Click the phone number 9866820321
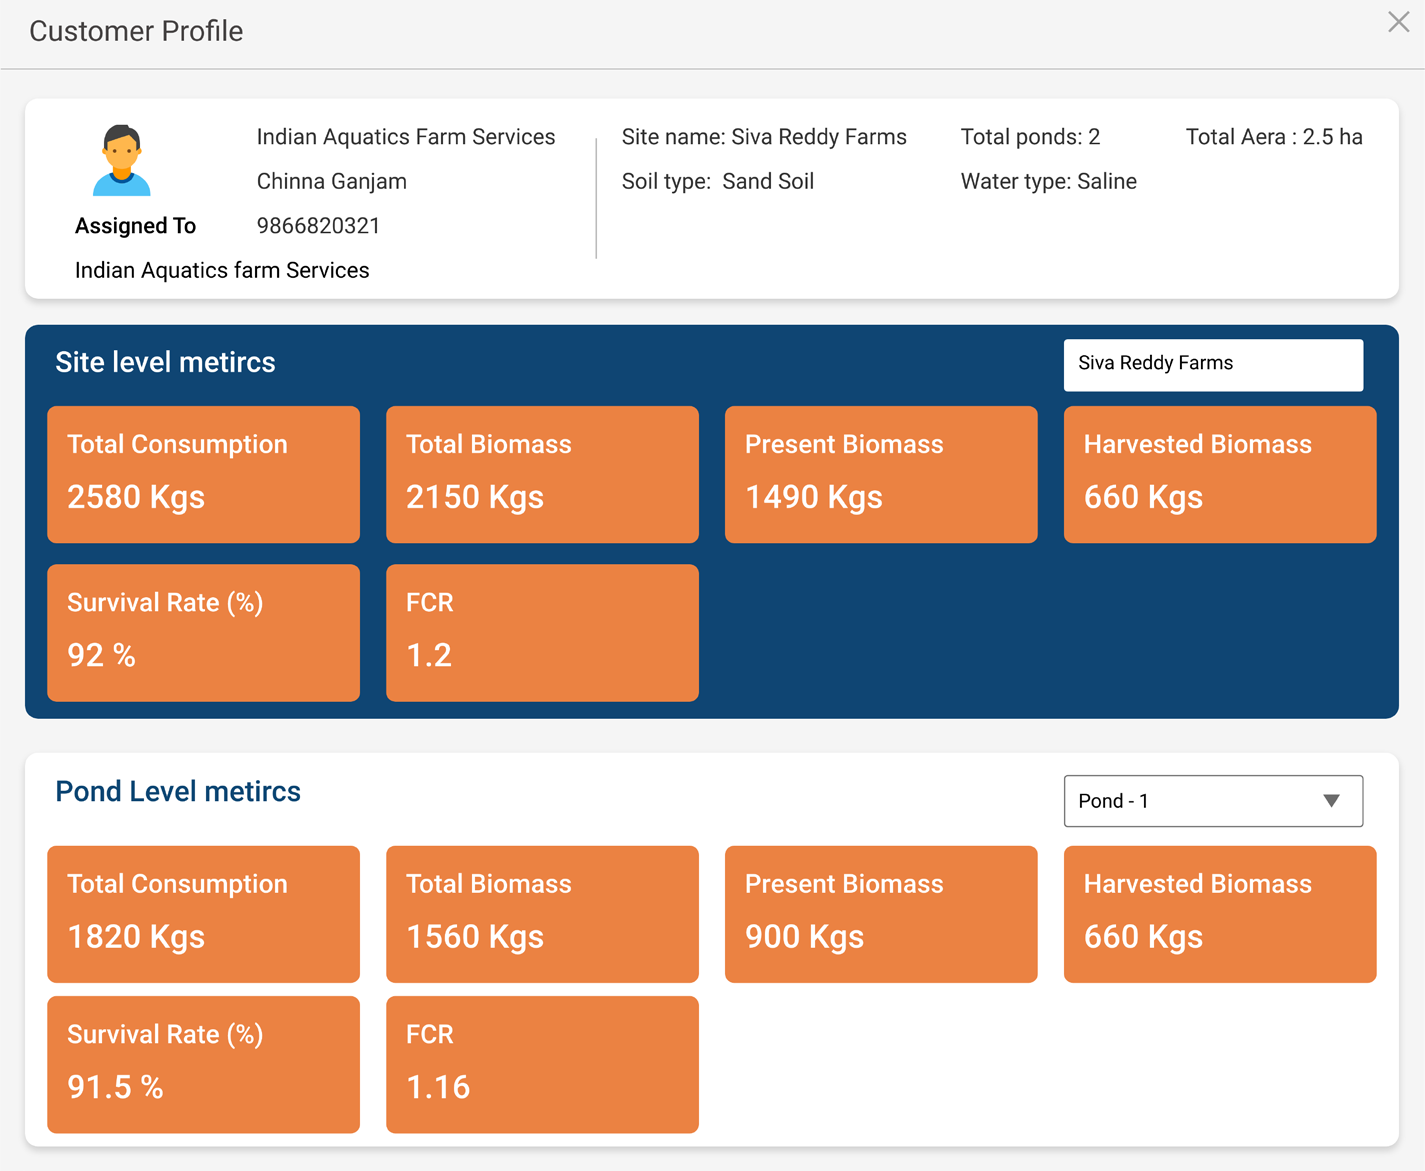The height and width of the screenshot is (1171, 1425). click(x=318, y=226)
